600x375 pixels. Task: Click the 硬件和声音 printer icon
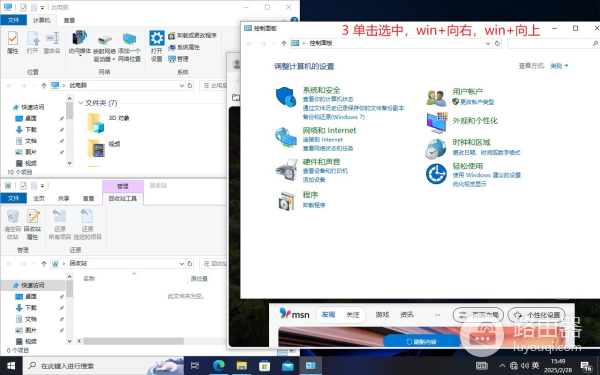point(286,169)
